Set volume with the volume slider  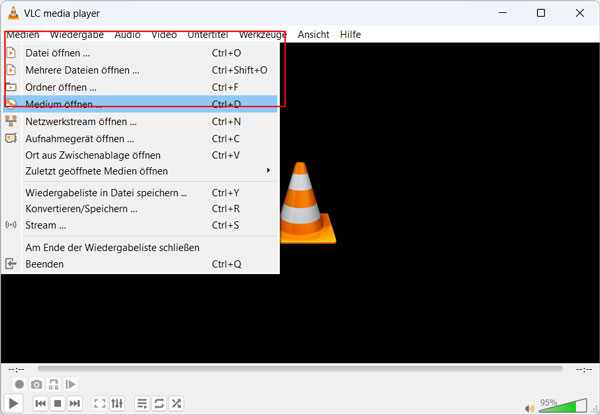click(562, 405)
